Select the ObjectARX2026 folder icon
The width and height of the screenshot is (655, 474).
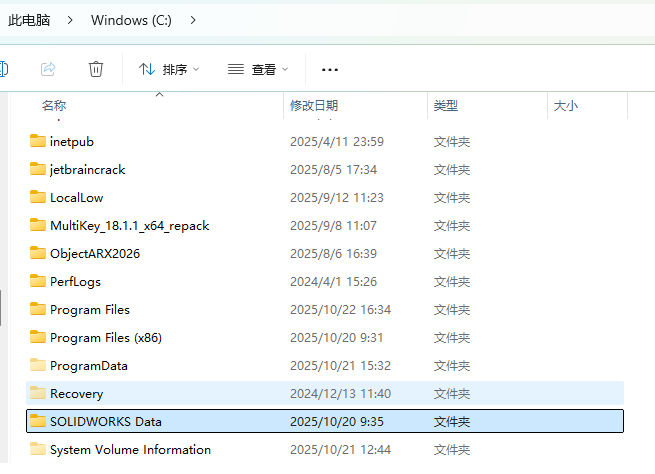(38, 253)
